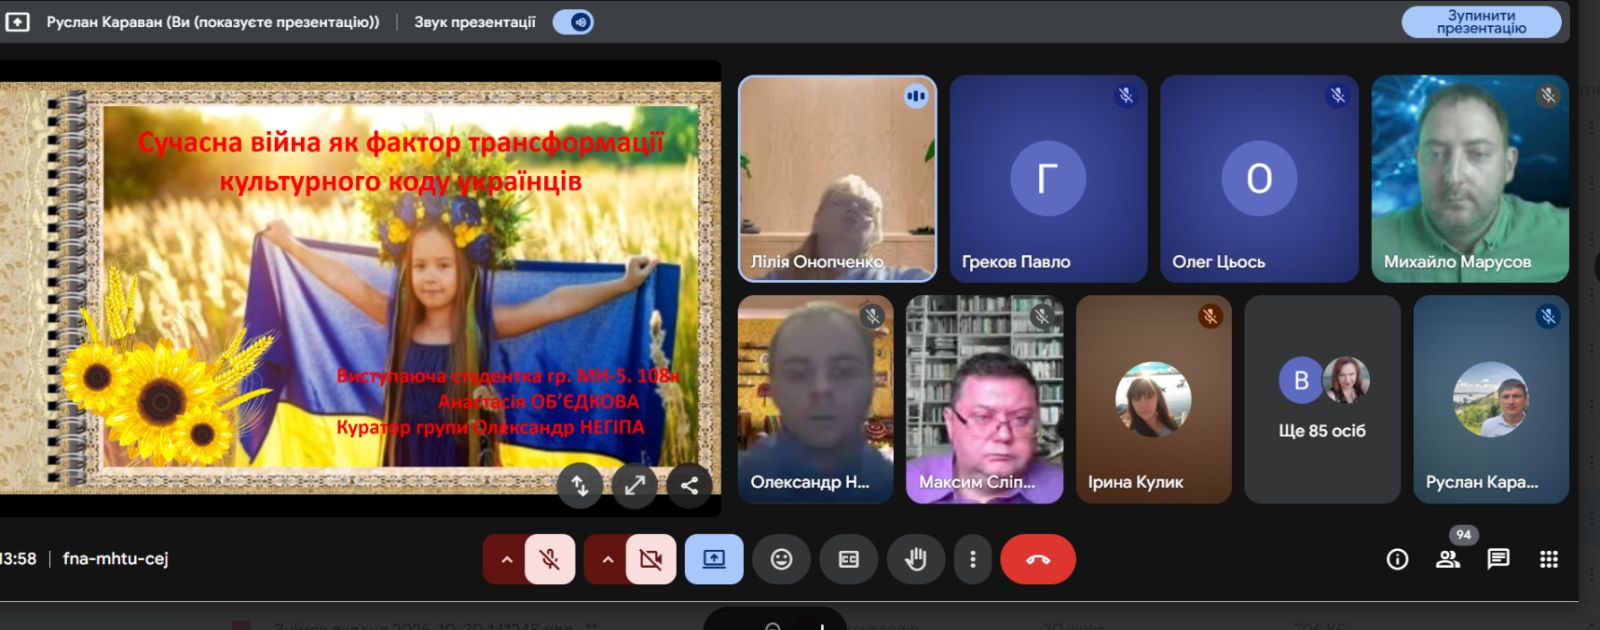Expand the camera video settings arrow
This screenshot has width=1600, height=630.
pyautogui.click(x=607, y=559)
